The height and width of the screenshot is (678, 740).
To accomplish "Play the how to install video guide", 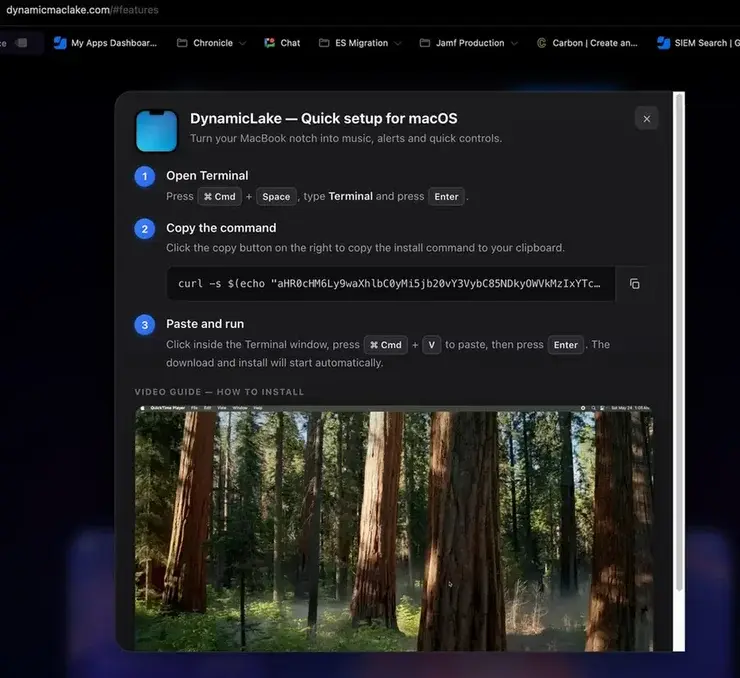I will (394, 528).
